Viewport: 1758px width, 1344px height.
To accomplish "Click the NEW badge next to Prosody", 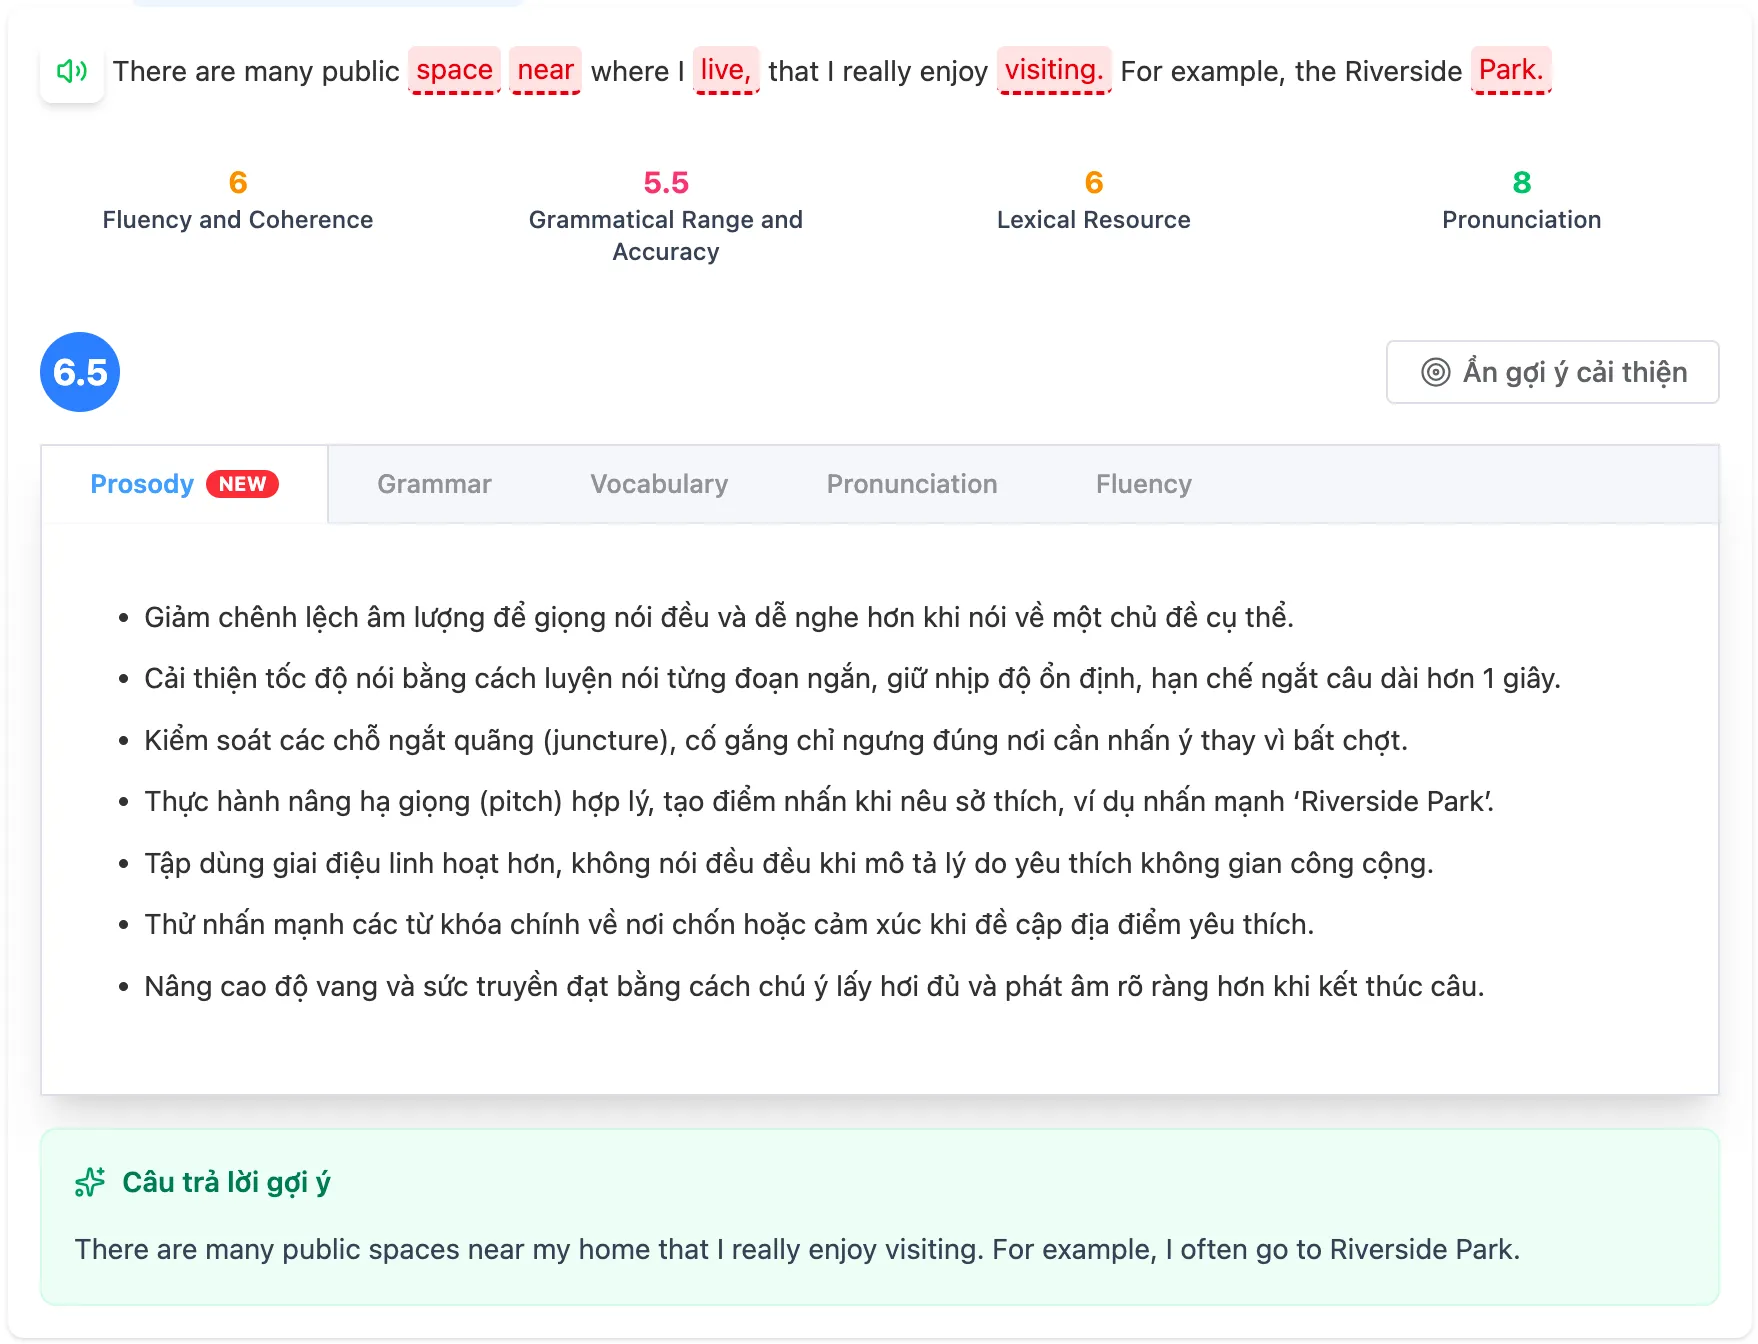I will [x=242, y=484].
